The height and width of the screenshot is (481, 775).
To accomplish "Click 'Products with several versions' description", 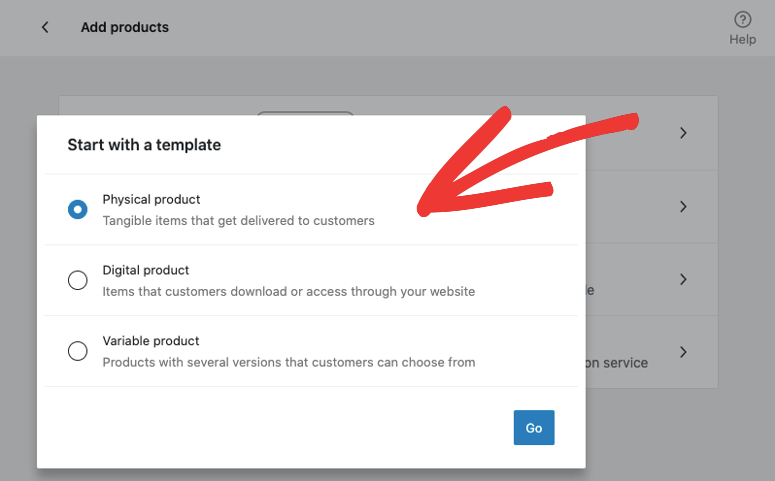I will pos(289,362).
